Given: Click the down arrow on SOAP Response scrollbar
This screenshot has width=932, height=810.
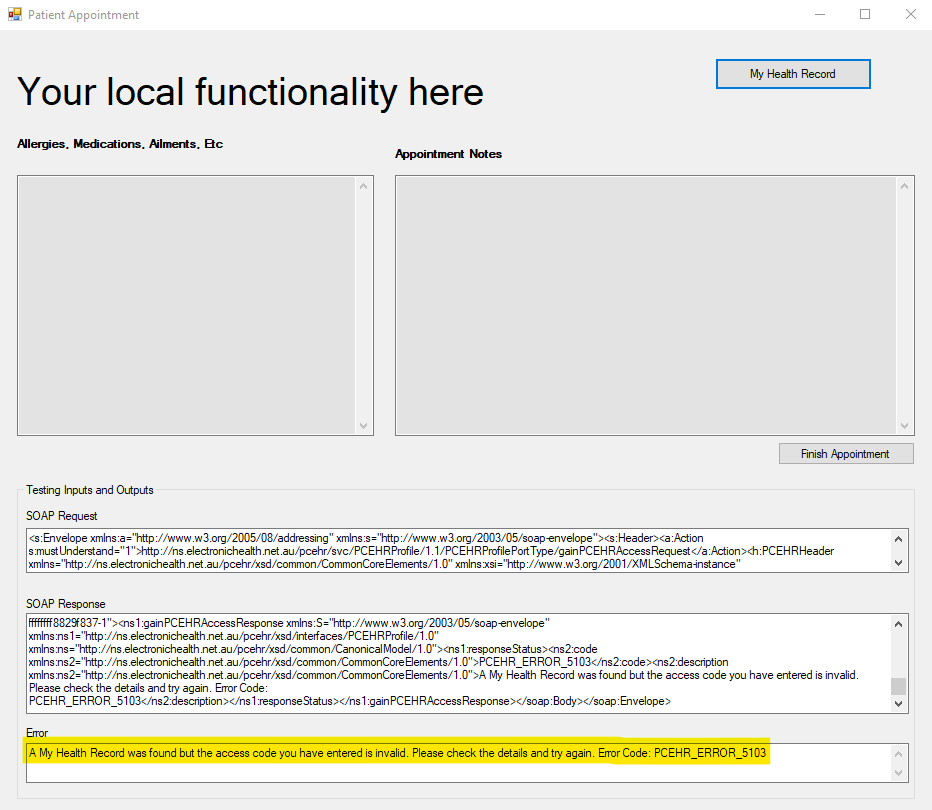Looking at the screenshot, I should coord(899,701).
